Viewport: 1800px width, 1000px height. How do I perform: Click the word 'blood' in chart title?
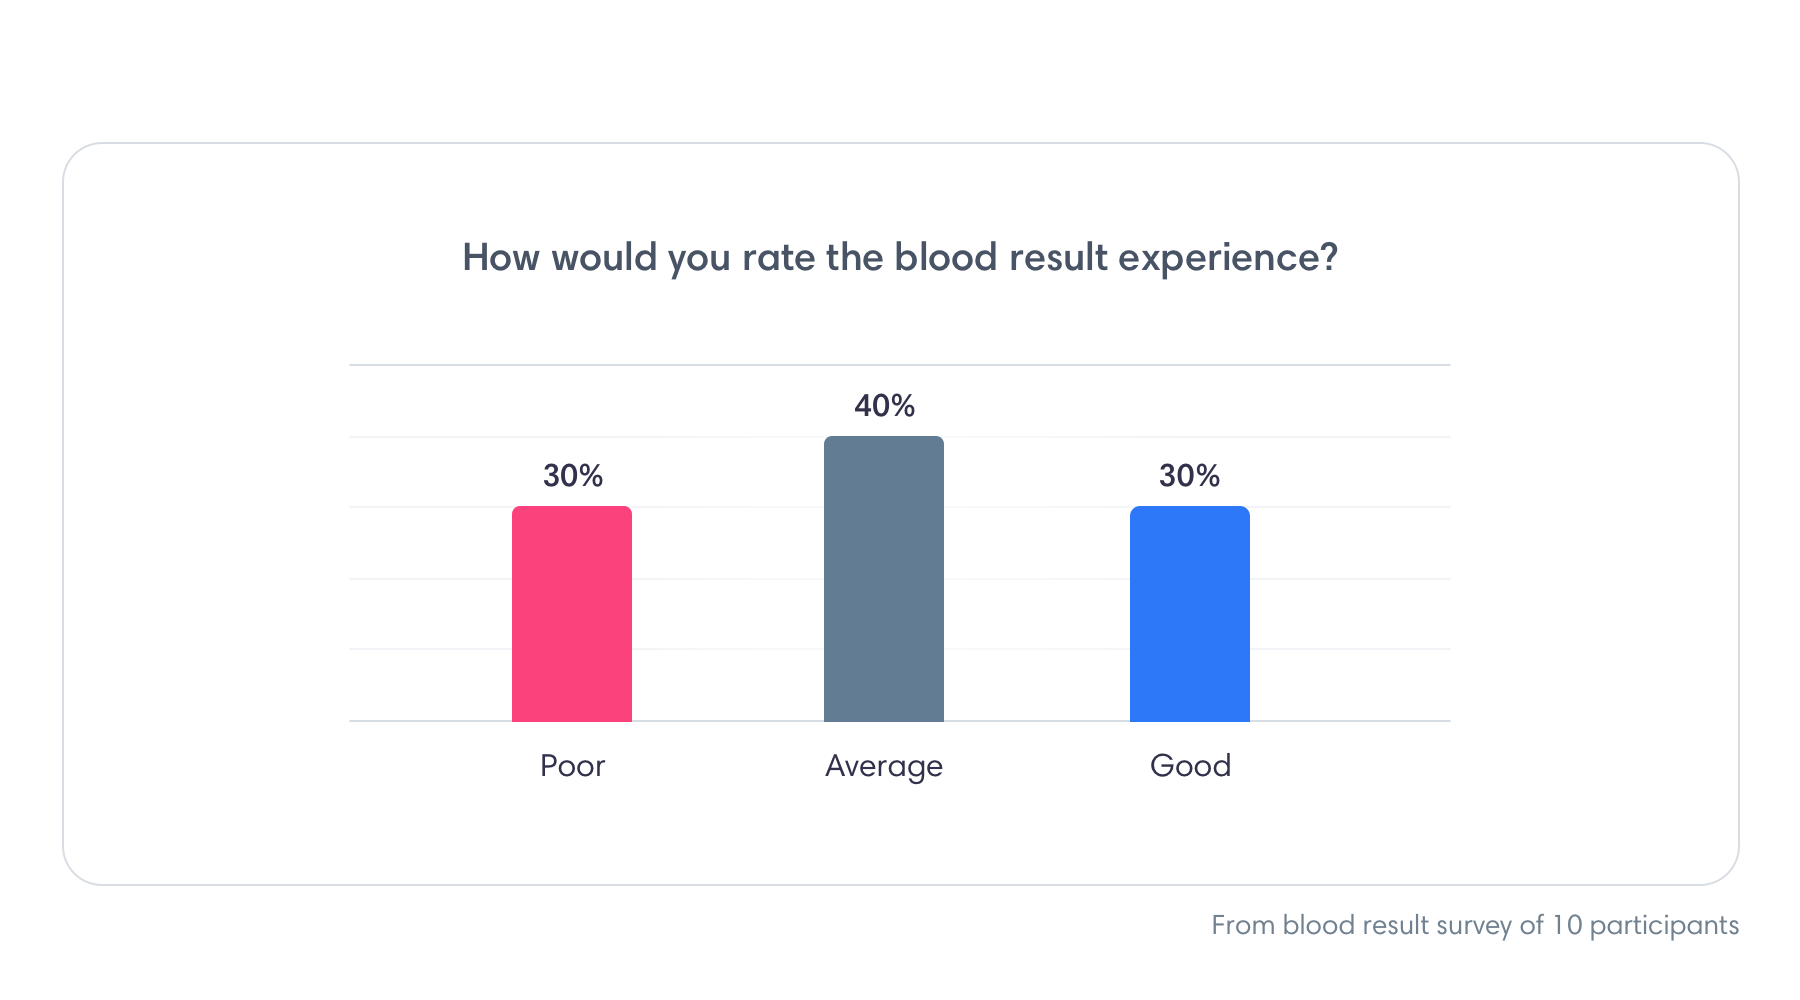945,258
